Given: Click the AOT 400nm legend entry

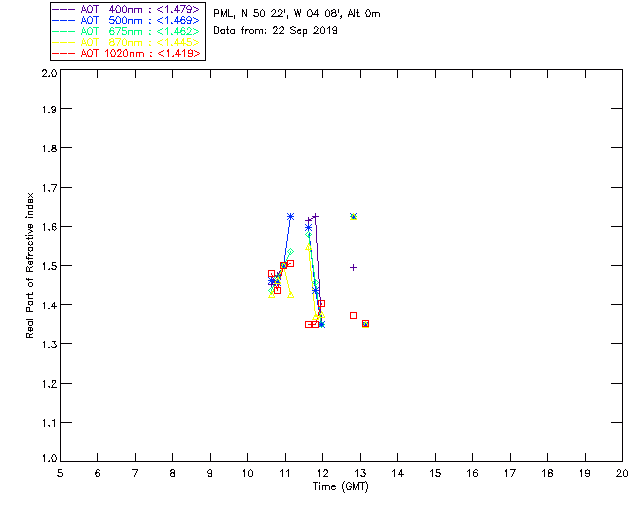Looking at the screenshot, I should point(126,9).
